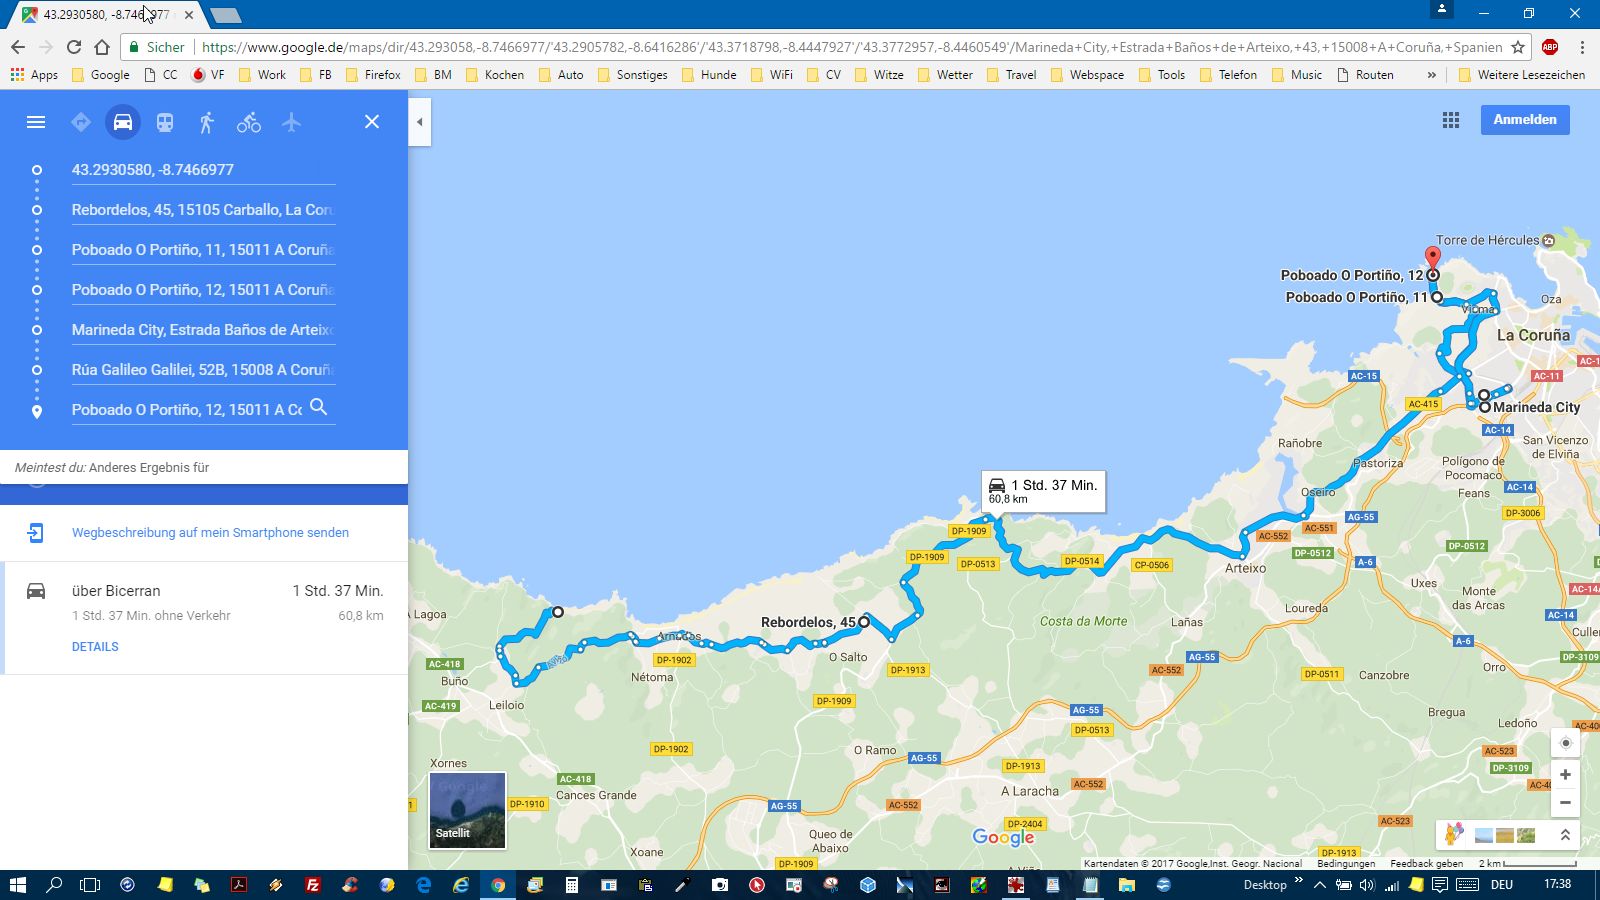Send directions to smartphone link

coord(210,533)
